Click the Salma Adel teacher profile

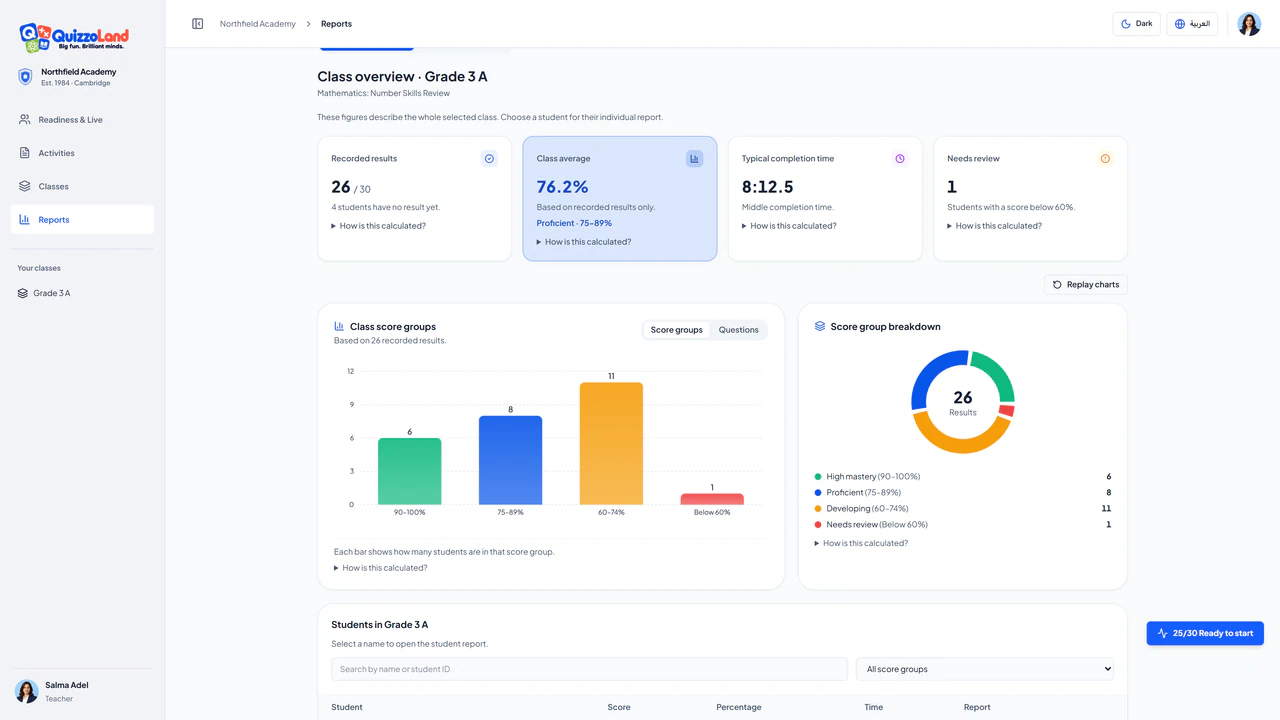82,691
